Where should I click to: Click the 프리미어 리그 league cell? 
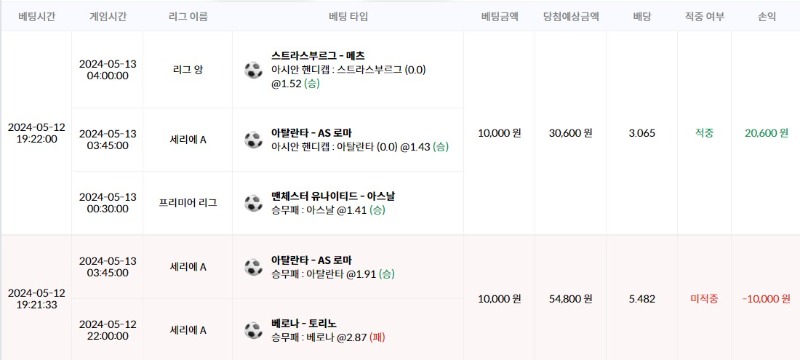pos(188,203)
